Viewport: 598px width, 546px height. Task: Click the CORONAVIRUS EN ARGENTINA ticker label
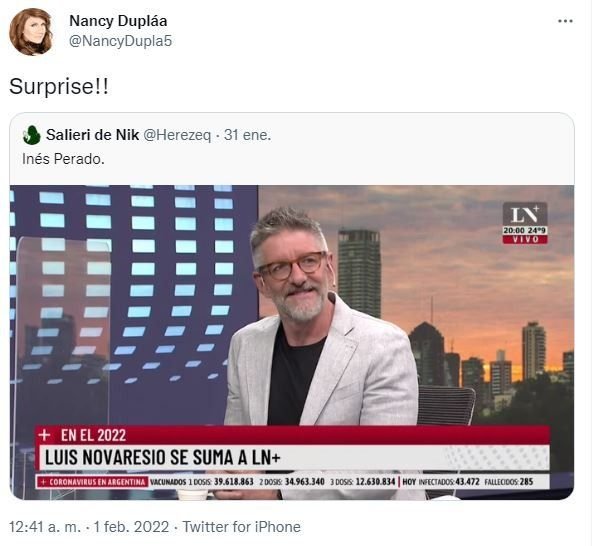[x=94, y=482]
